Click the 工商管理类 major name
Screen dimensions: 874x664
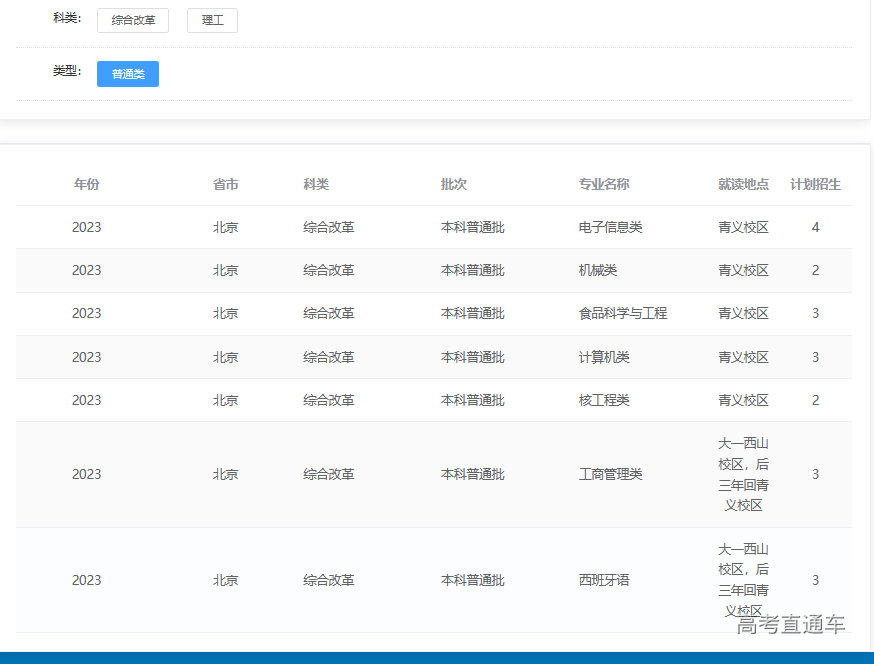(610, 474)
